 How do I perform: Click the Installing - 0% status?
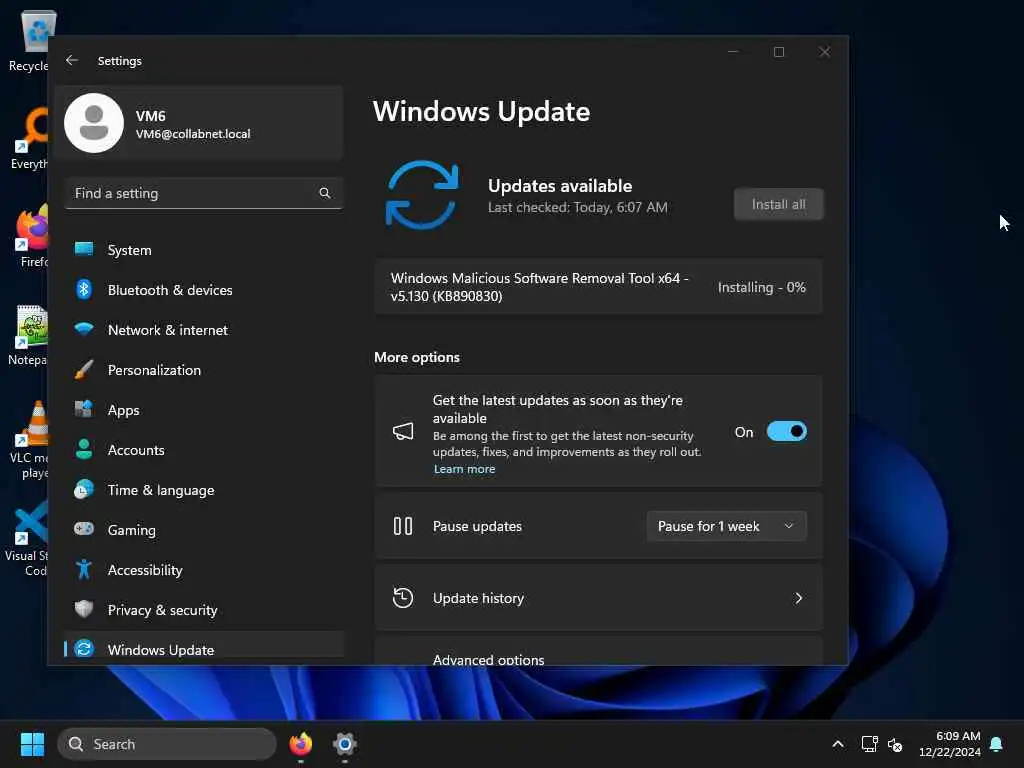tap(761, 287)
